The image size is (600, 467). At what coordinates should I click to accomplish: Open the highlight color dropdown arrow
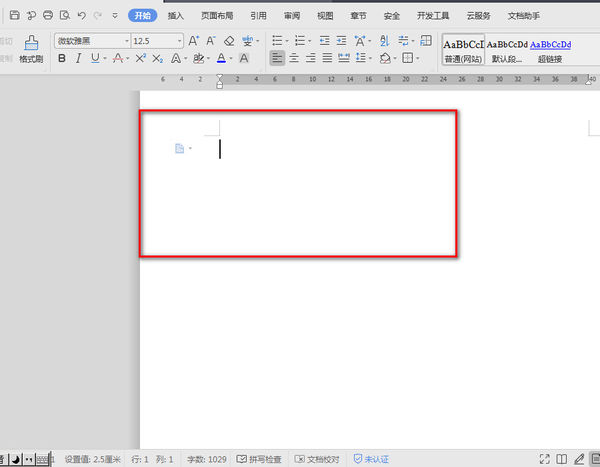click(209, 59)
